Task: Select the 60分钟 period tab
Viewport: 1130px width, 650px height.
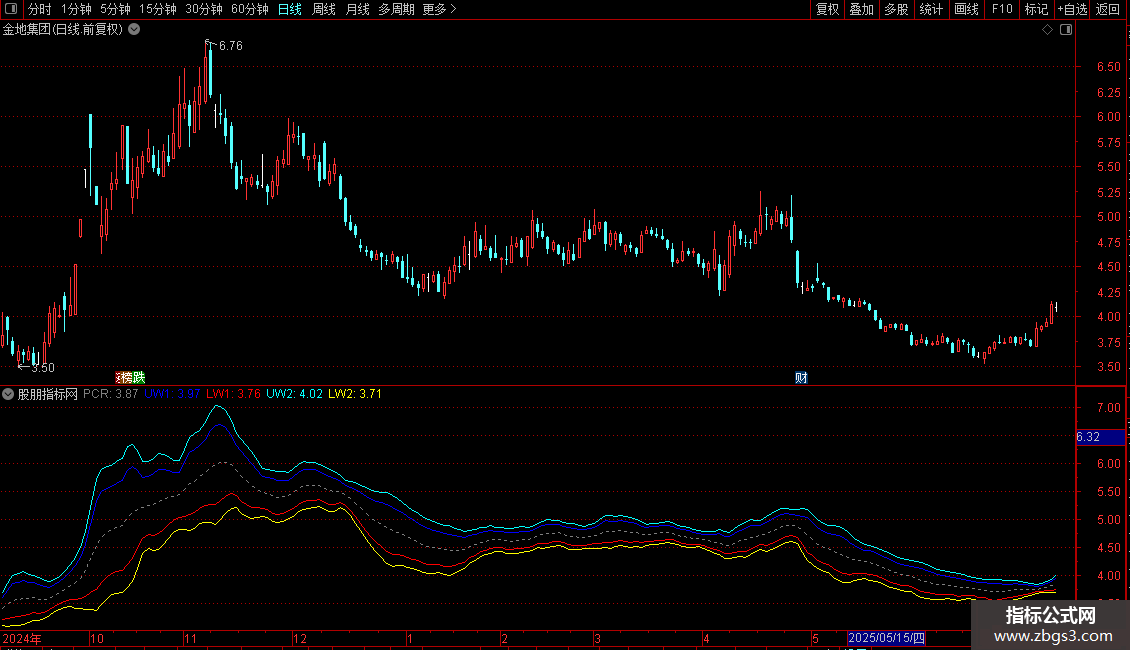Action: 249,9
